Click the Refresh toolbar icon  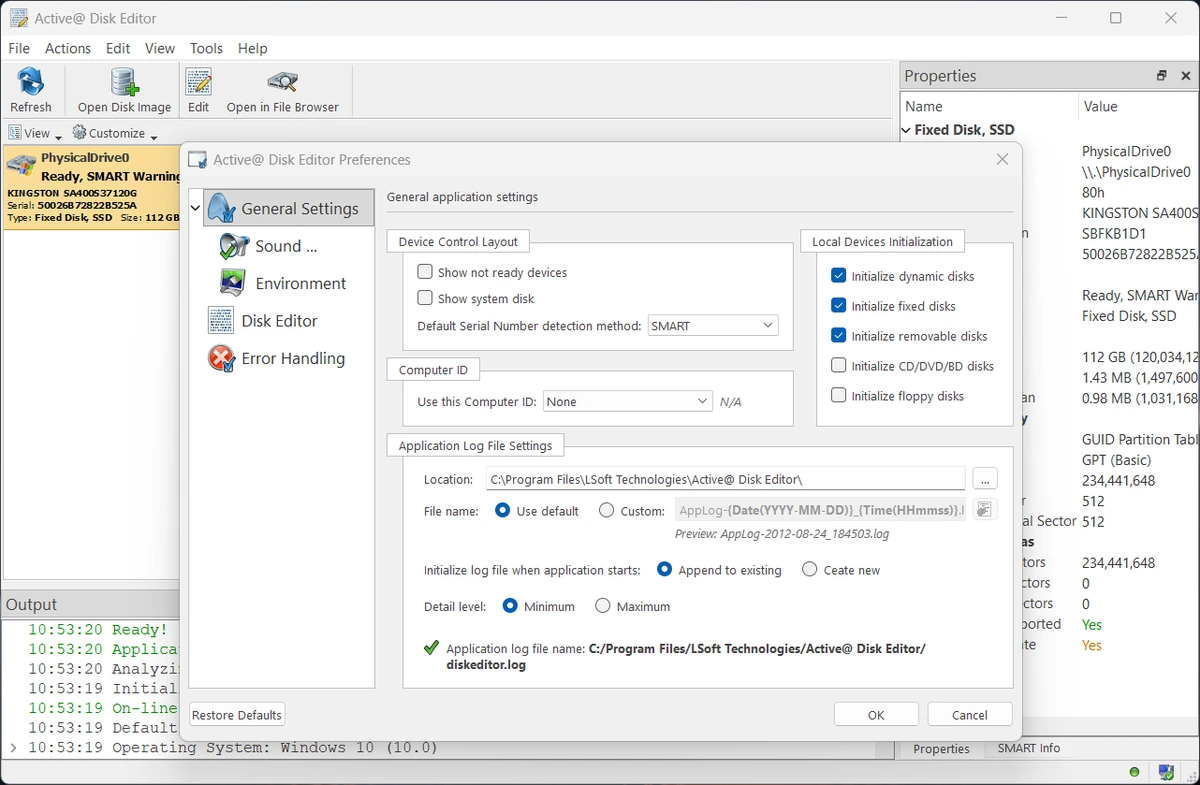[31, 82]
